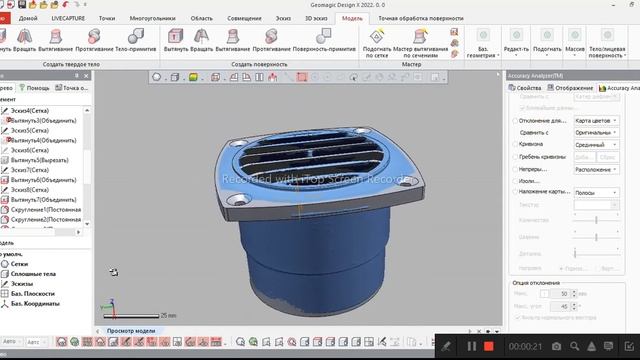Viewport: 640px width, 360px height.
Task: Select solid body Вытягивание tool
Action: click(56, 40)
